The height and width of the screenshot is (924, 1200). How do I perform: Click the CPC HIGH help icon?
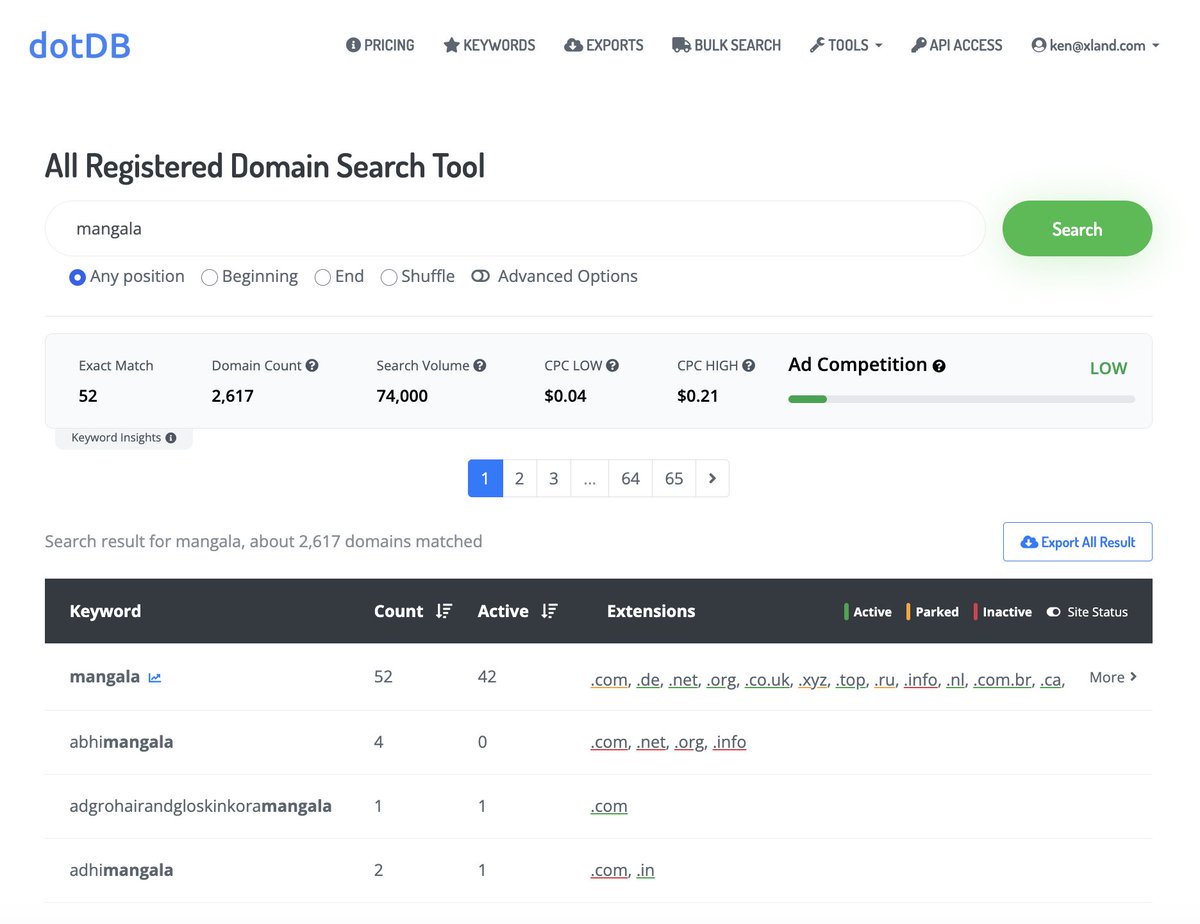748,366
